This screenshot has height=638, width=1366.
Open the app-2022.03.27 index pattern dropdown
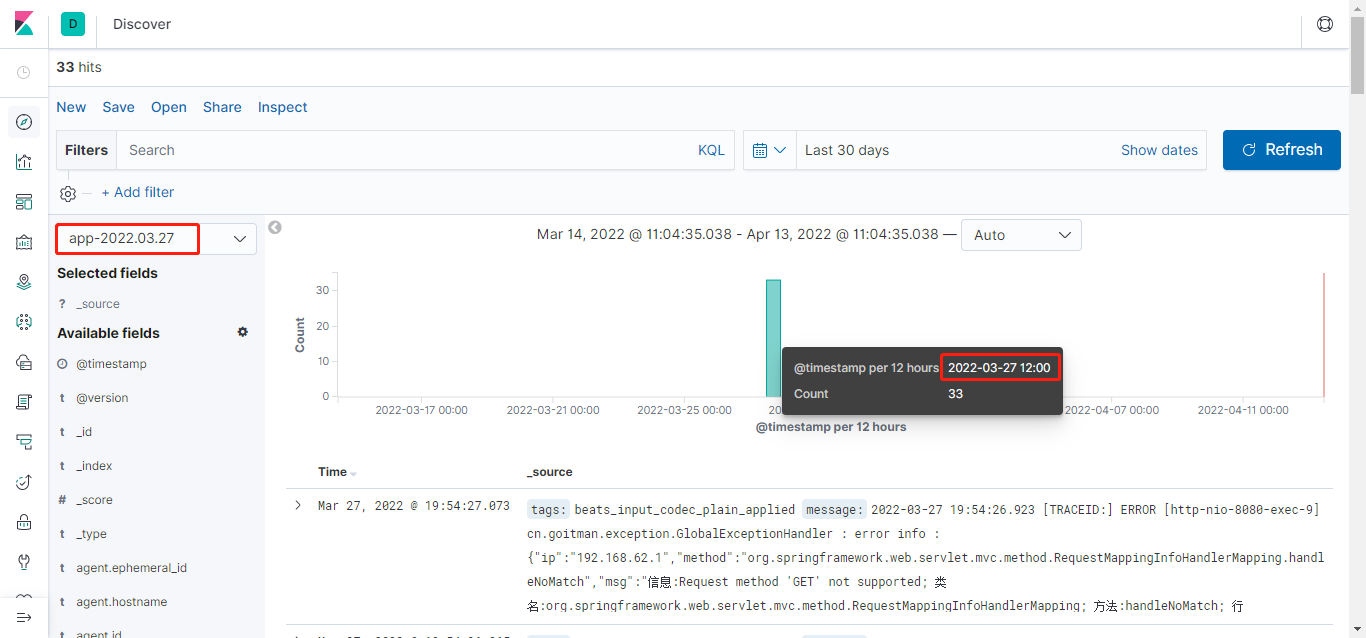[x=156, y=239]
